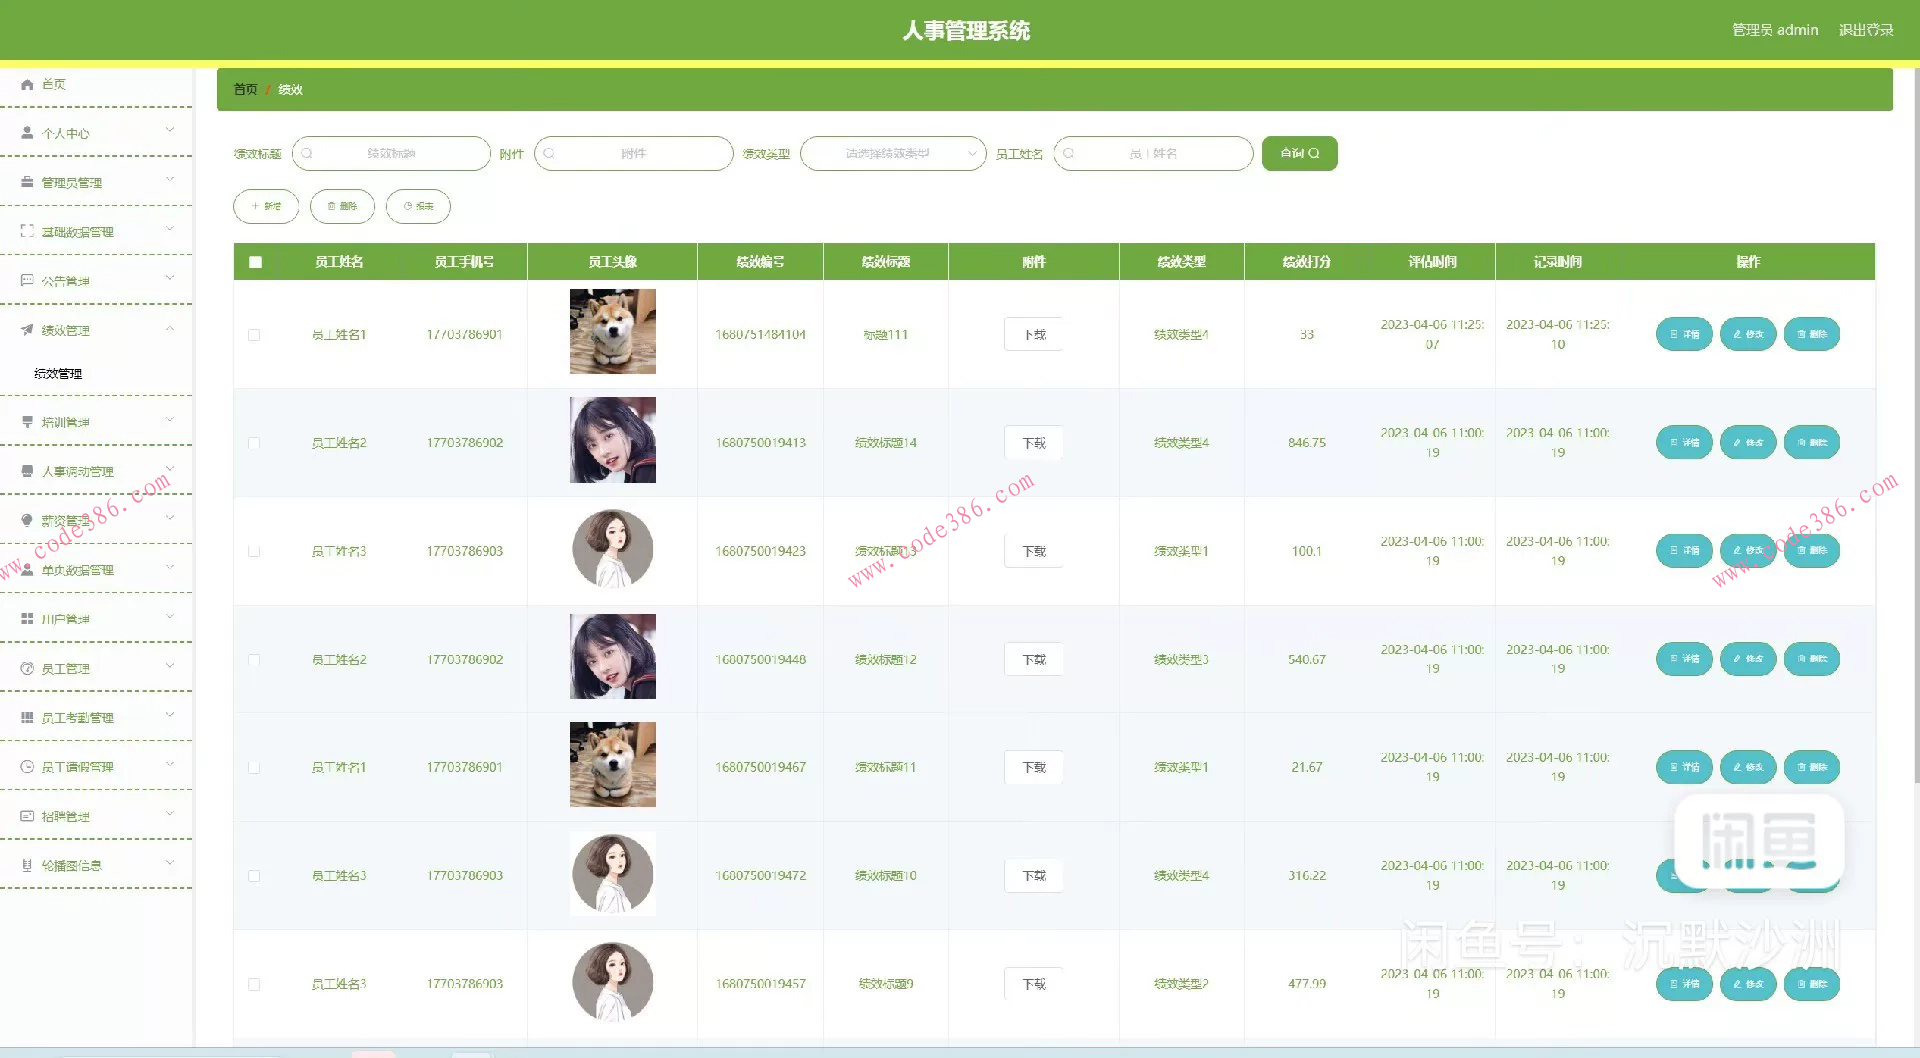This screenshot has height=1058, width=1920.
Task: Check the row with 绩效编号 1680750019448
Action: pyautogui.click(x=254, y=660)
